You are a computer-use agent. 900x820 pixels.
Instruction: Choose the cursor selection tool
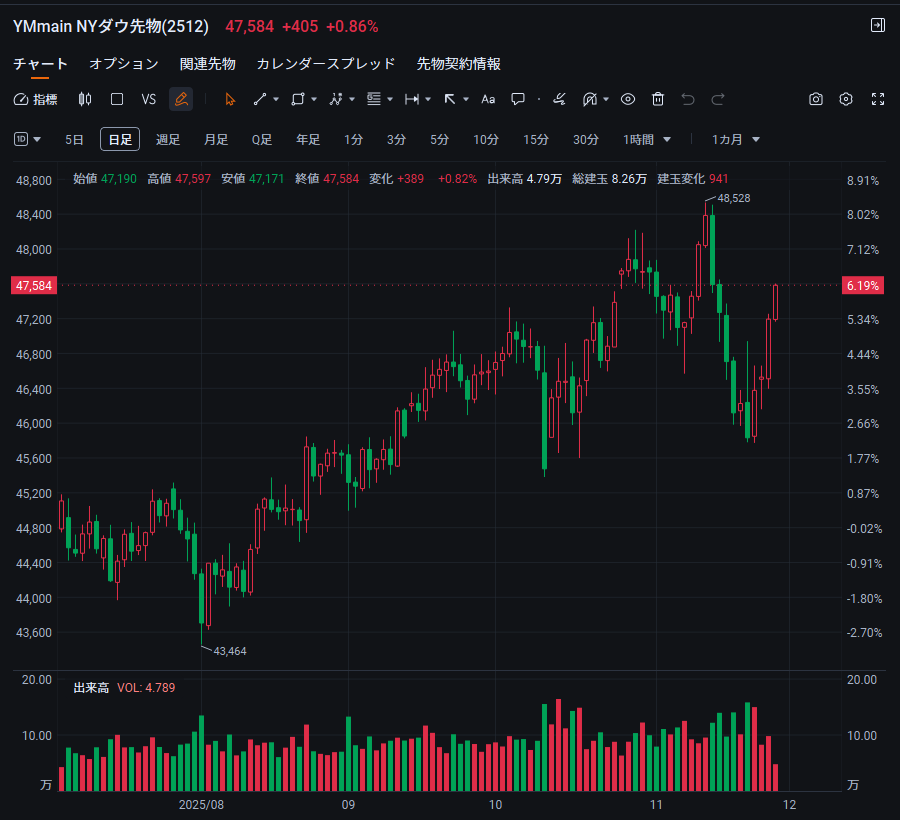click(230, 99)
